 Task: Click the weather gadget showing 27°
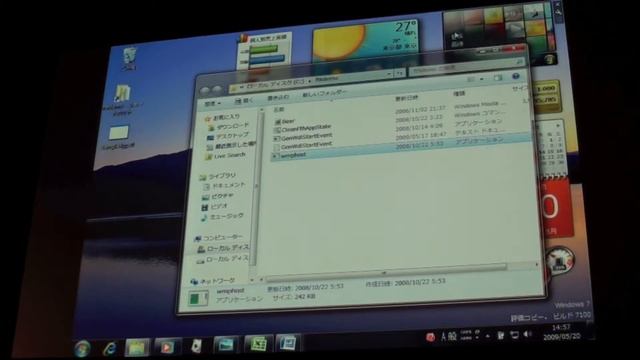(x=366, y=41)
